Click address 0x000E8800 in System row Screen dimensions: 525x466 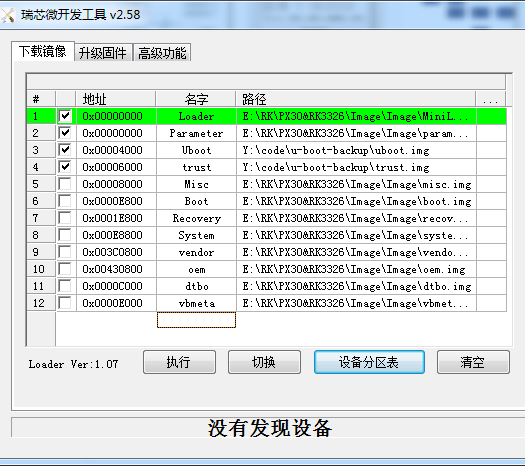(116, 235)
